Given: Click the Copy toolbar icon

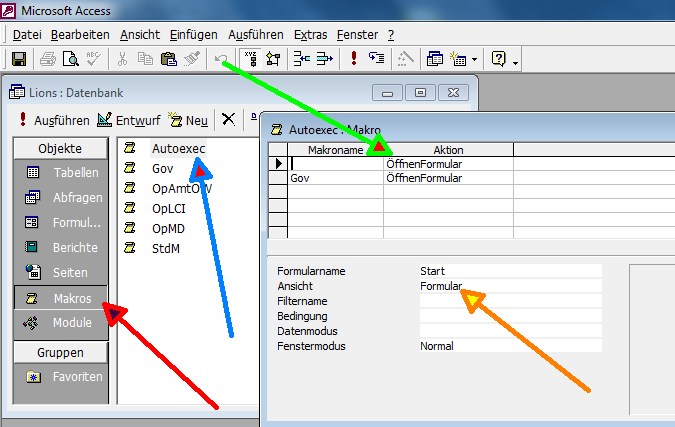Looking at the screenshot, I should coord(146,59).
